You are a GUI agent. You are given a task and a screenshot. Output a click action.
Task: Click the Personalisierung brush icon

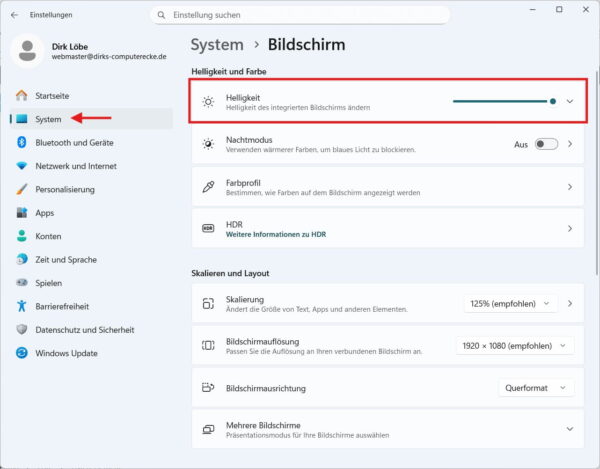22,189
